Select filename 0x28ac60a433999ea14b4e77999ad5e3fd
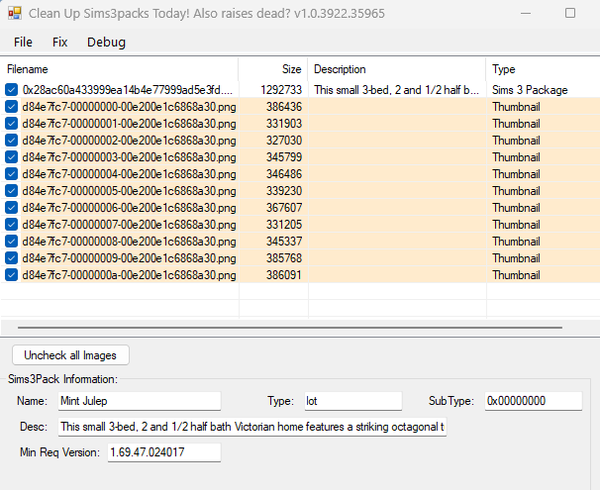The height and width of the screenshot is (490, 600). pyautogui.click(x=127, y=90)
